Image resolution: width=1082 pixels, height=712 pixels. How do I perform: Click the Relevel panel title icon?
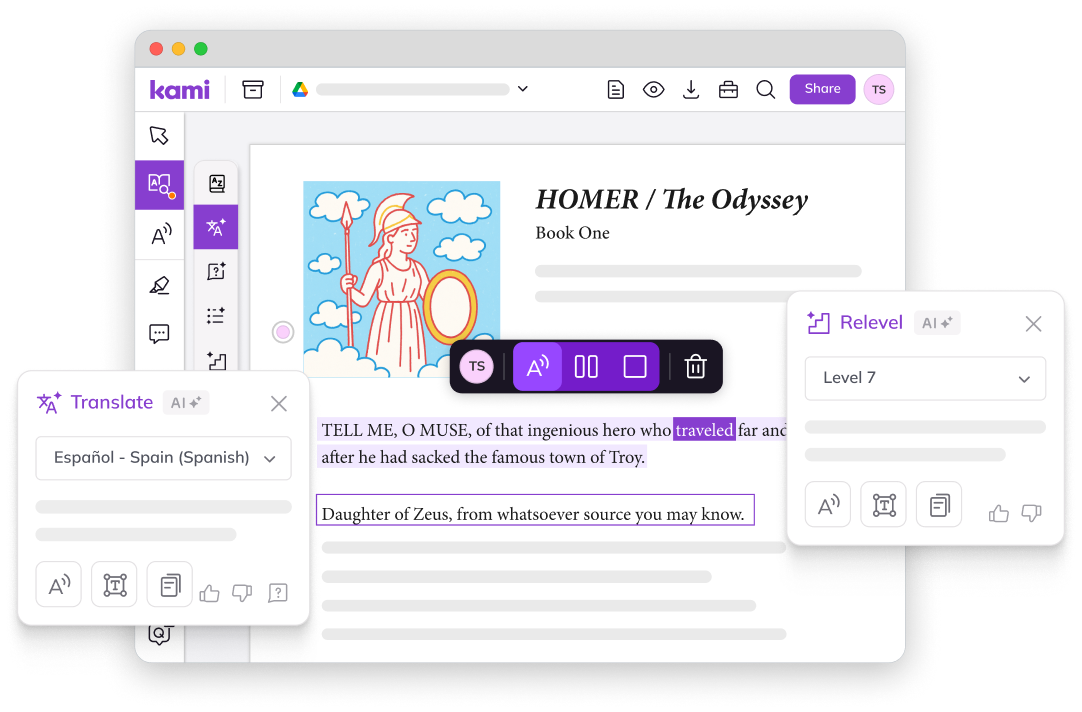point(818,323)
